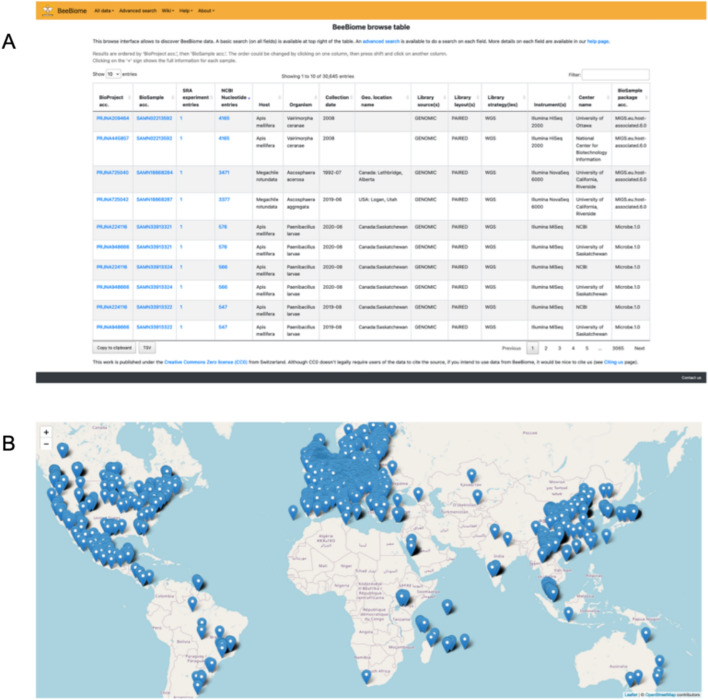Open Advanced search from the navbar

(138, 9)
